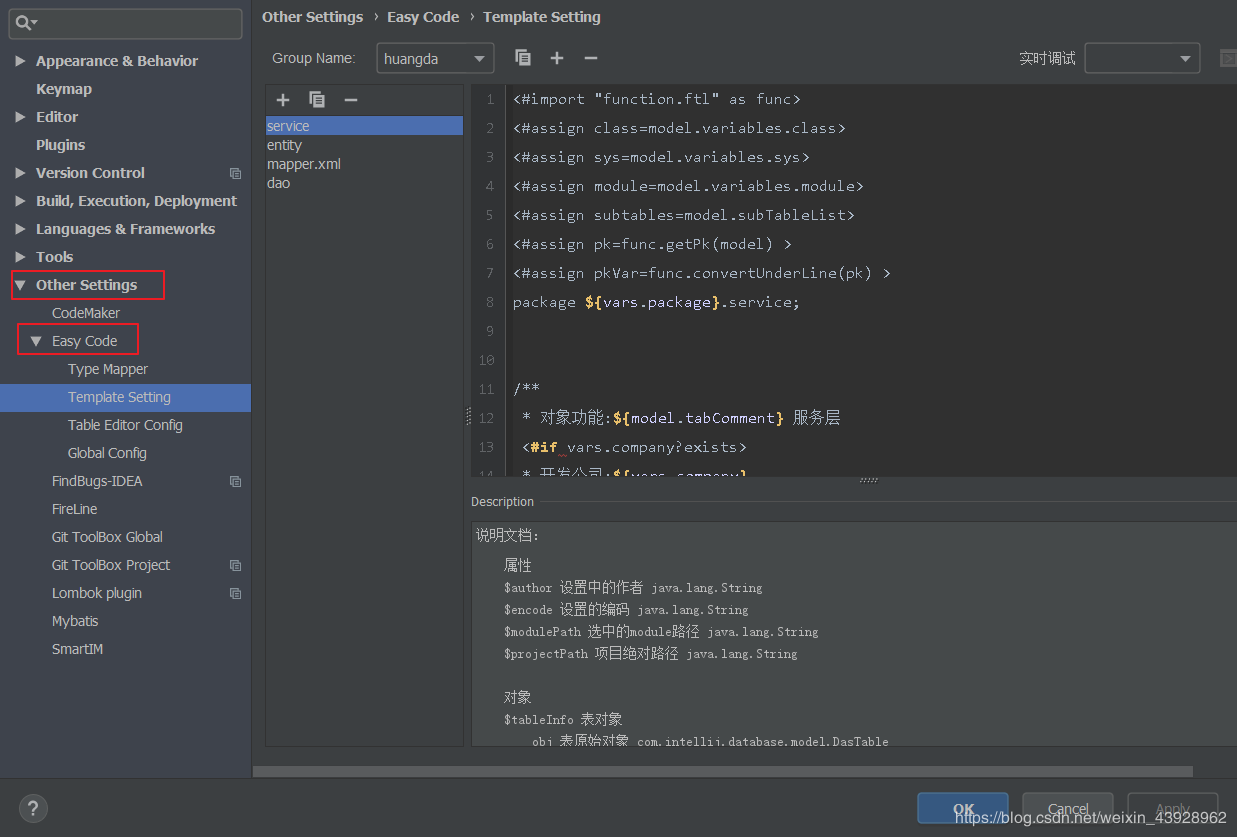
Task: Click the OK button
Action: 963,809
